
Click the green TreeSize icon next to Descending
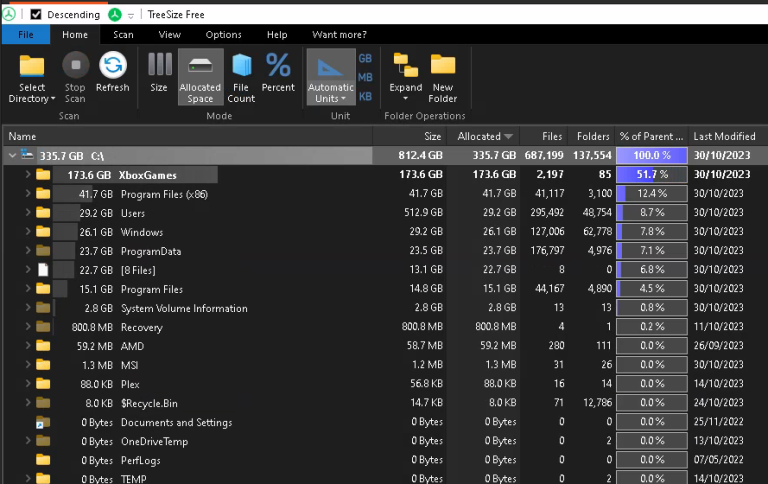115,15
